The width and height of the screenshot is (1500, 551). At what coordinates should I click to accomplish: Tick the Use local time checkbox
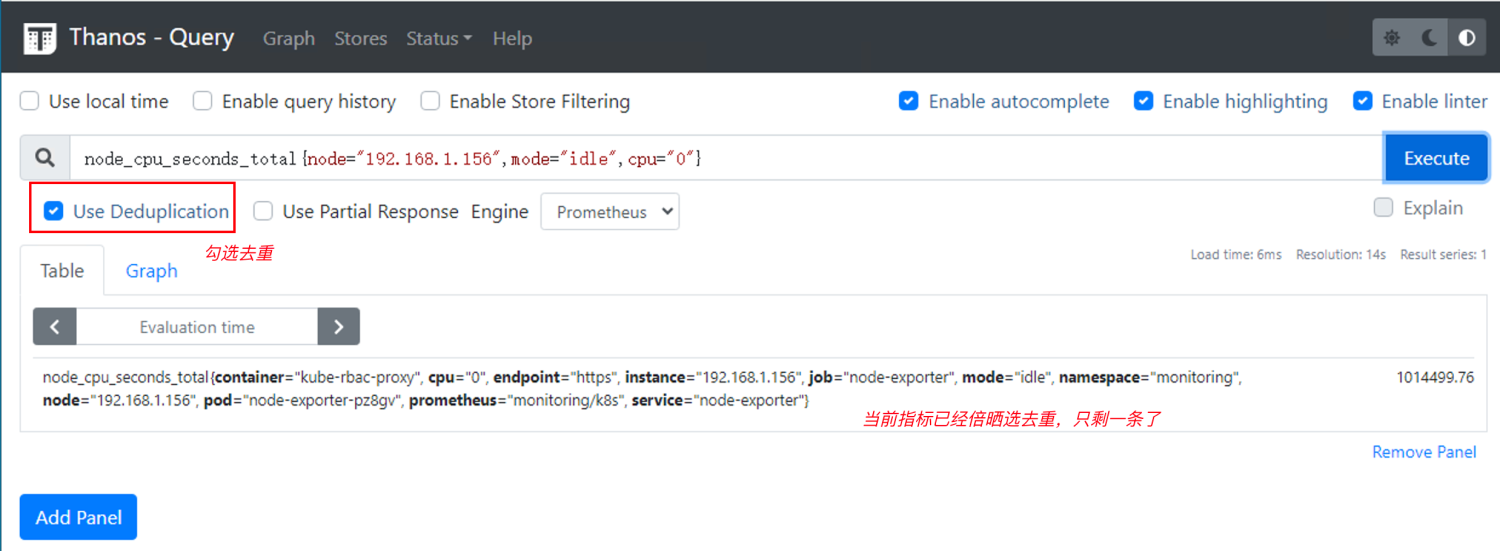30,101
